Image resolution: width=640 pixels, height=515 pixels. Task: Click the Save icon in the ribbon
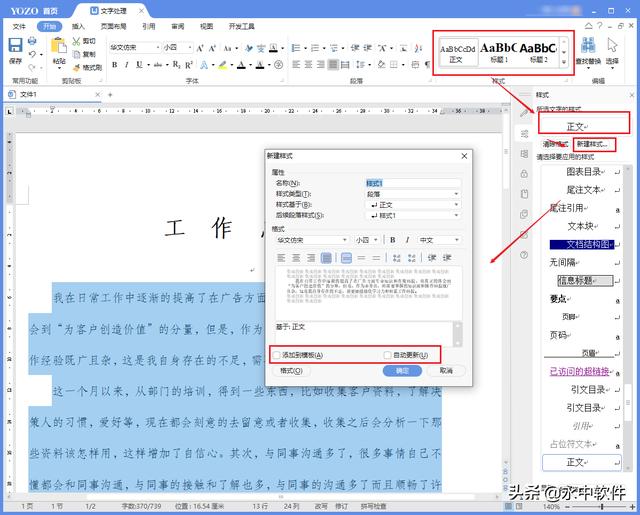pyautogui.click(x=16, y=47)
